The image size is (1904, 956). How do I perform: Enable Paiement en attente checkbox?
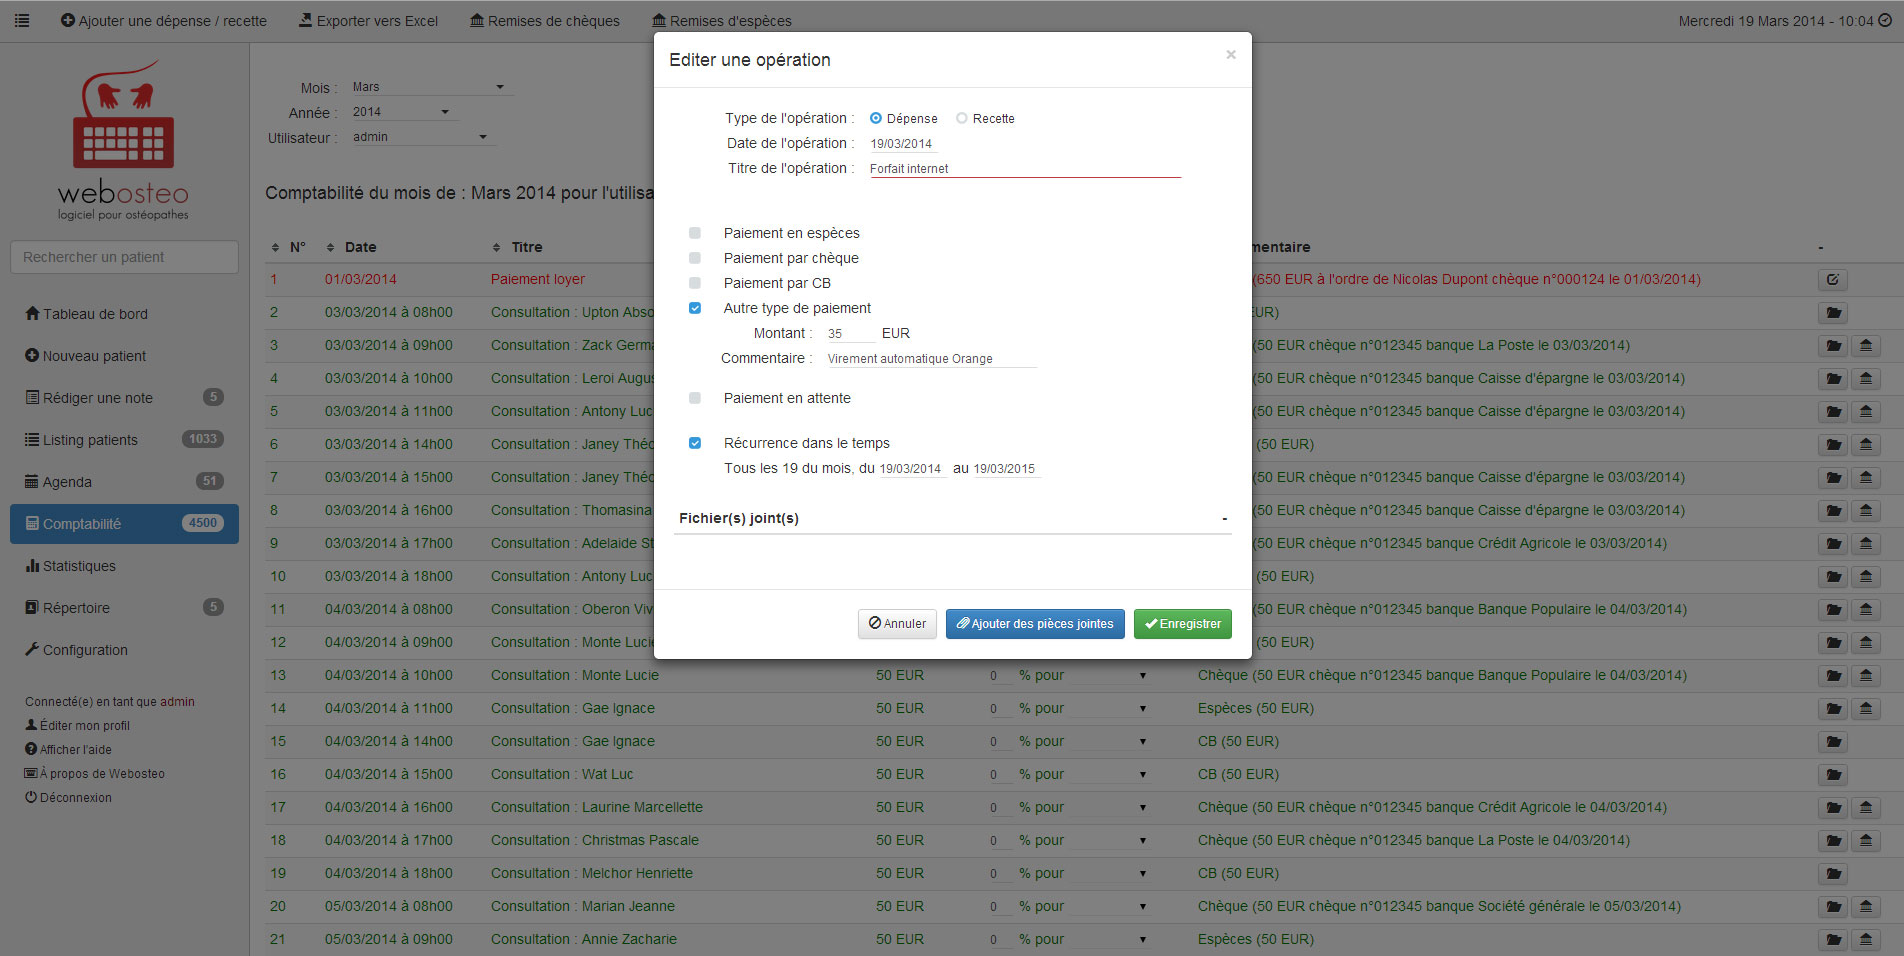click(x=695, y=398)
